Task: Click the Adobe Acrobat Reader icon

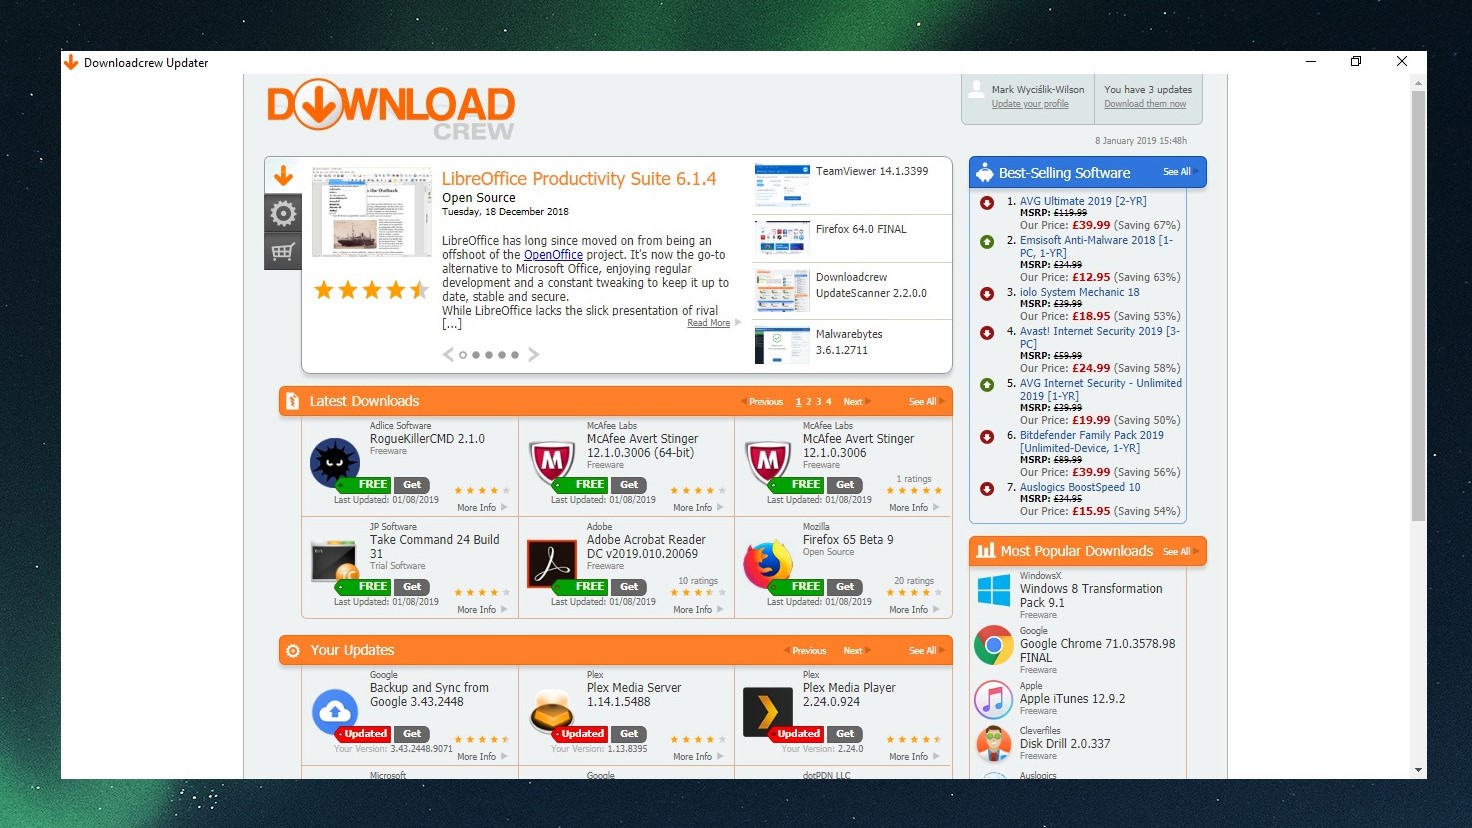Action: (x=551, y=564)
